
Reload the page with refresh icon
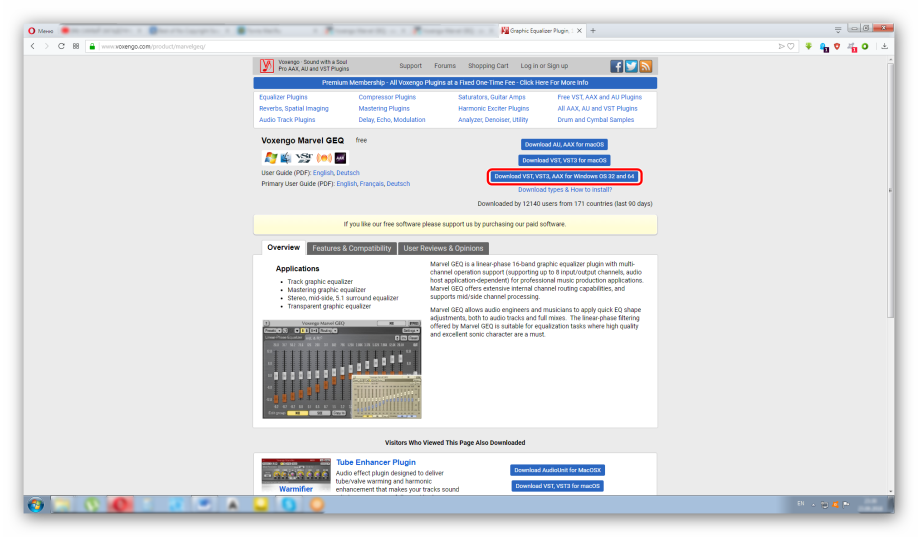pos(61,46)
